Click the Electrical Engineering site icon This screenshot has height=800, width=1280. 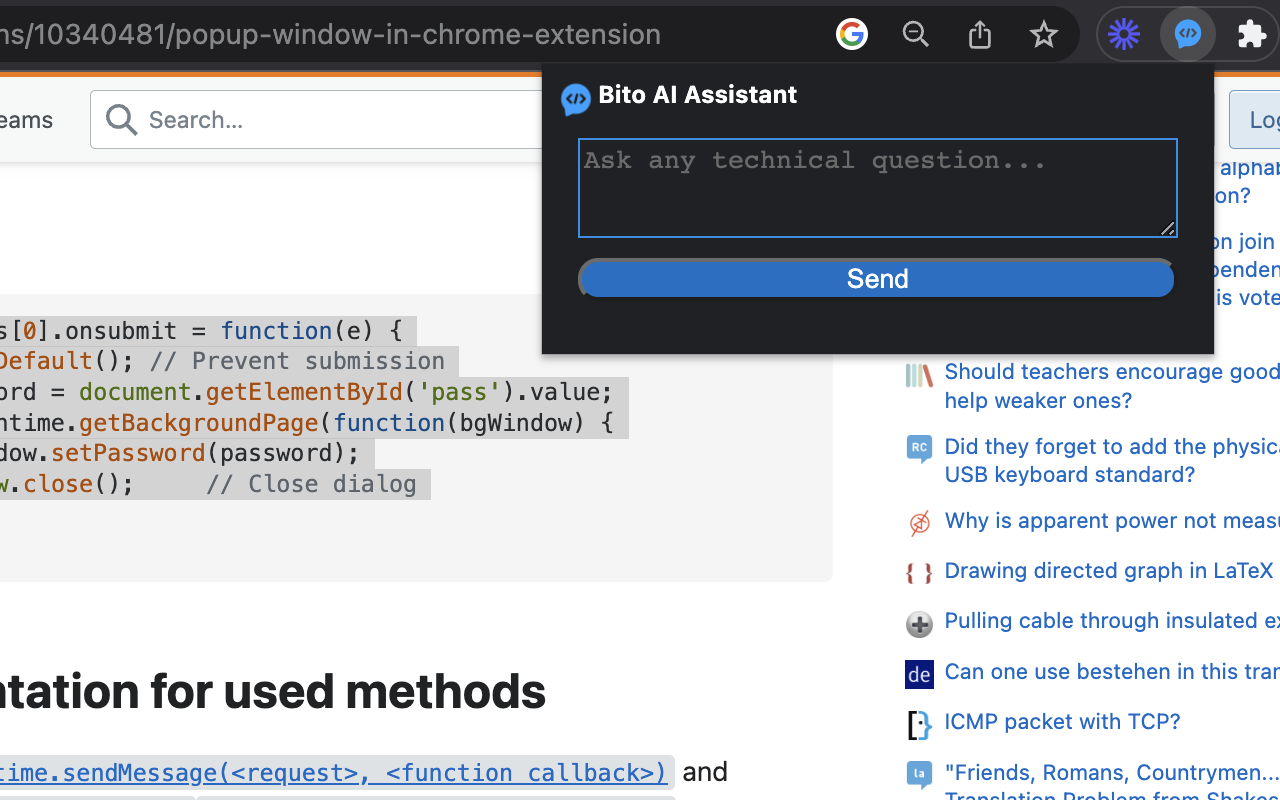tap(919, 523)
